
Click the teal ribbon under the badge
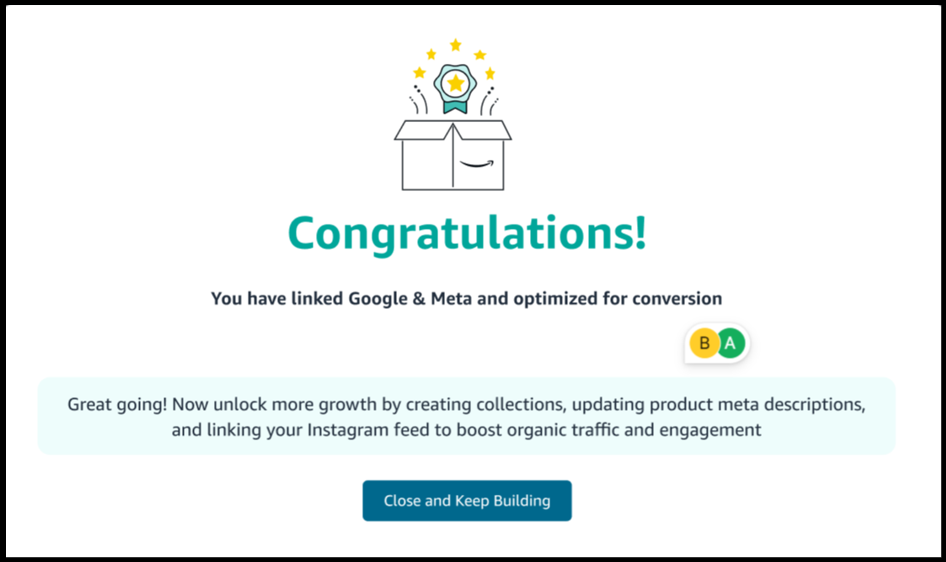click(455, 106)
